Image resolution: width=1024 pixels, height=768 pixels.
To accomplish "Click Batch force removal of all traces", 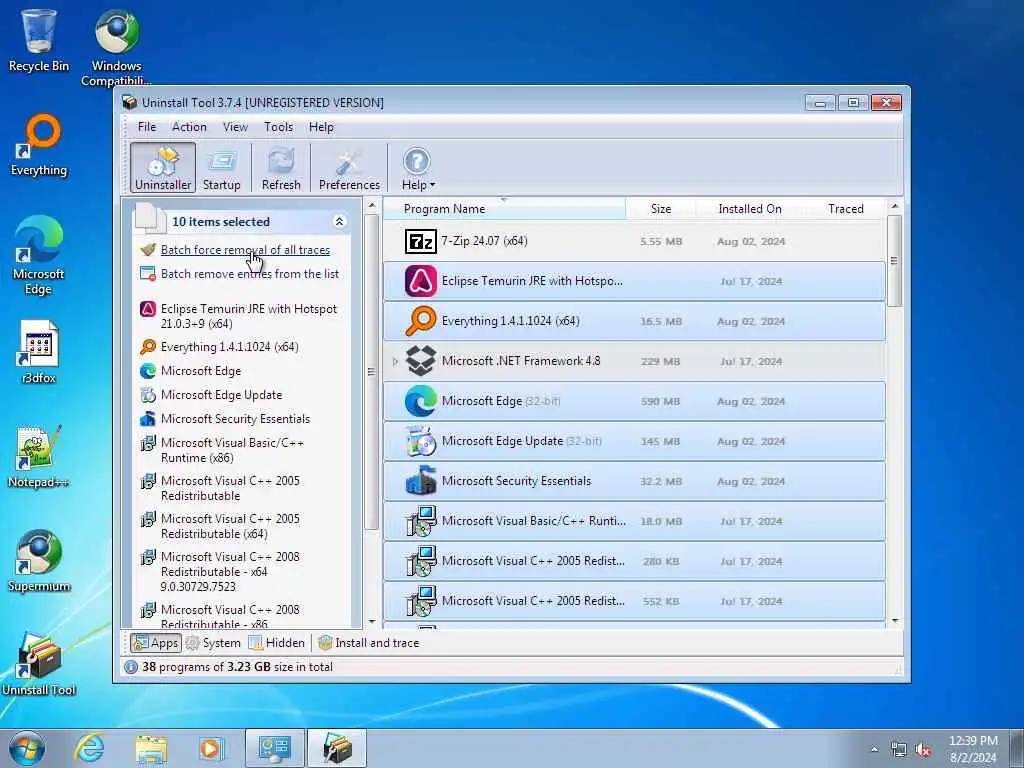I will pyautogui.click(x=245, y=249).
